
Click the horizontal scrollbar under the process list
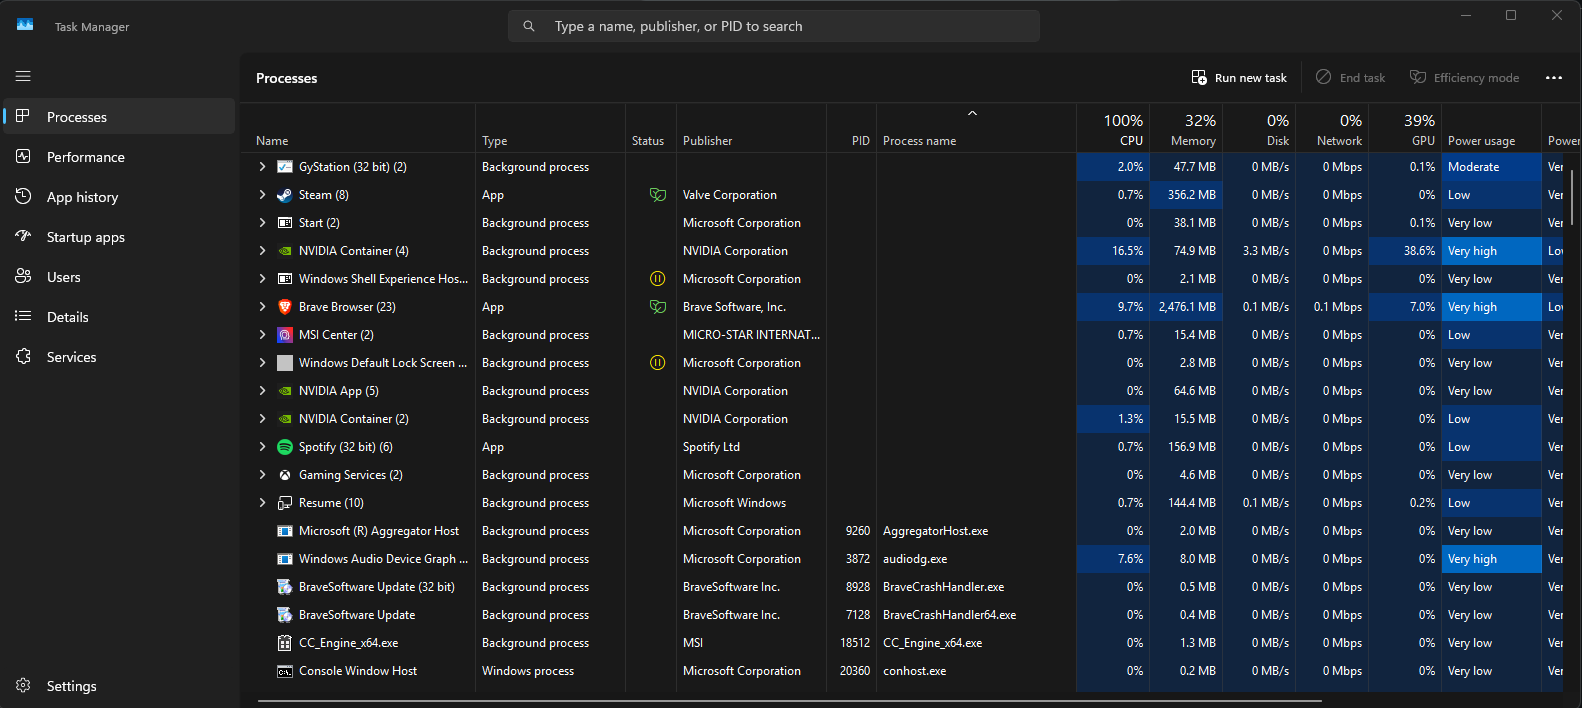[x=790, y=701]
